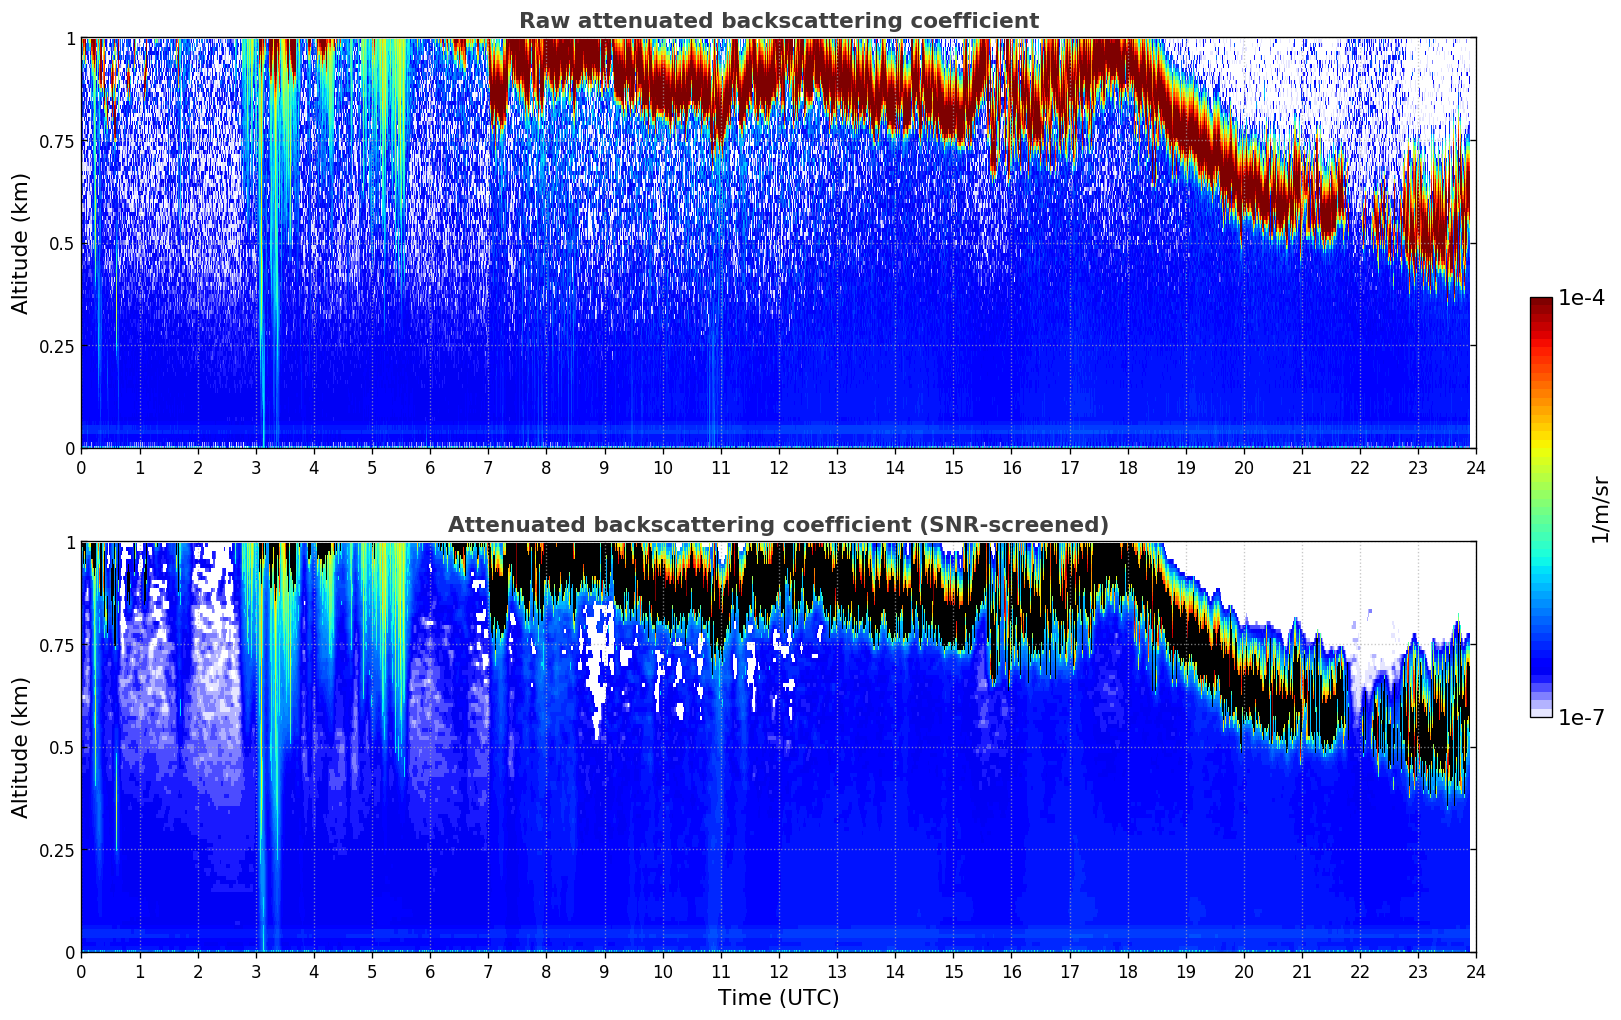
Task: Click the bottom plot's 'Altitude (km)' axis label
Action: [21, 747]
